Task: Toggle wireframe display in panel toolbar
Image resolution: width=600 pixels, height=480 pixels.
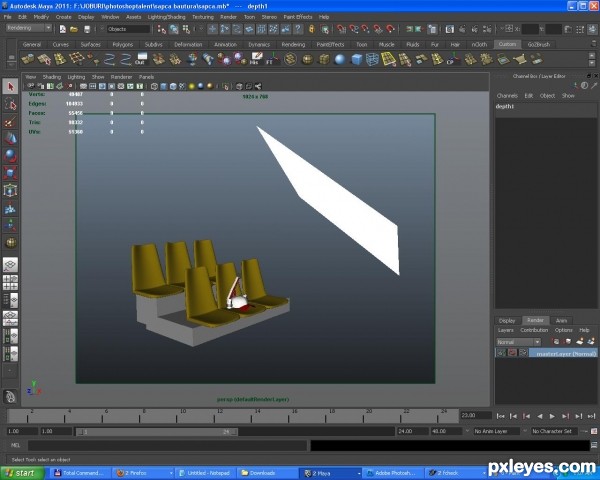Action: pos(154,86)
